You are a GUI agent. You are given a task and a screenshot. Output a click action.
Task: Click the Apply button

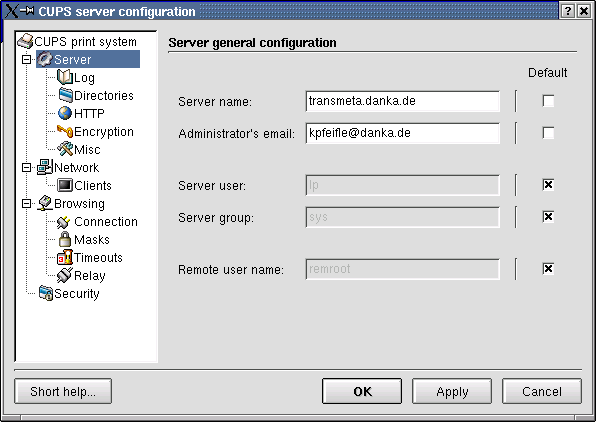point(452,391)
